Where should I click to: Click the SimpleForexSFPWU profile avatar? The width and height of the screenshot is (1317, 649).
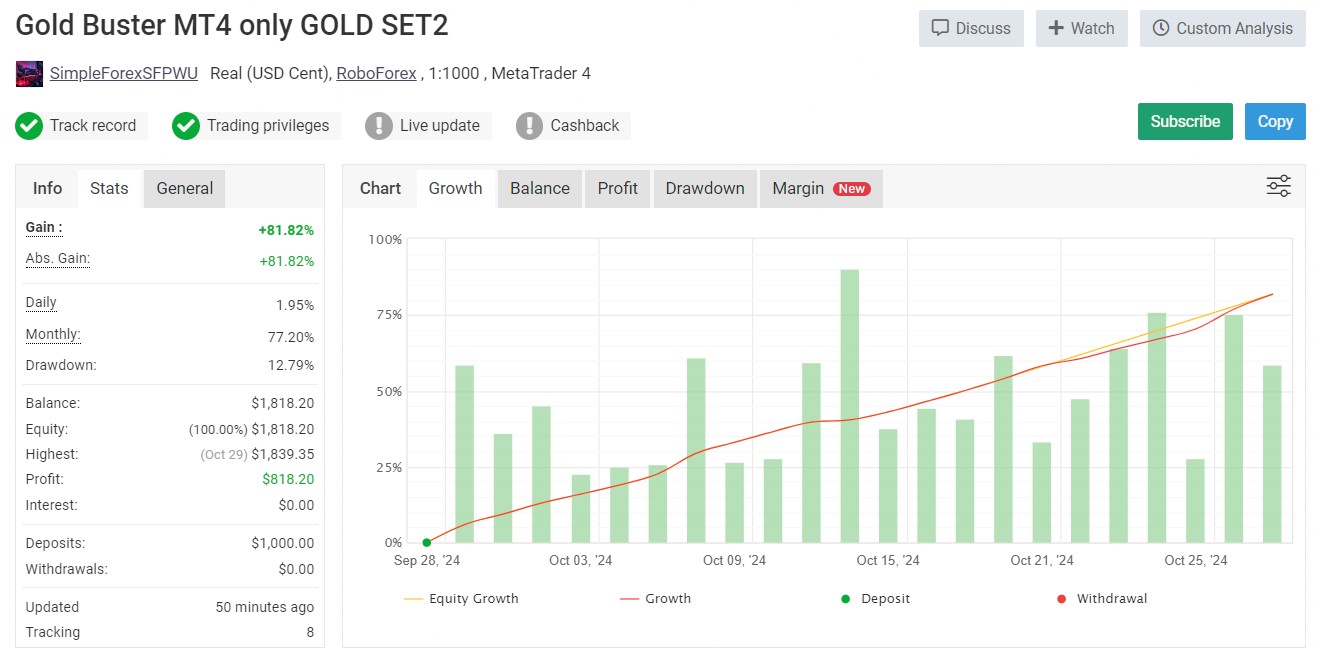29,74
